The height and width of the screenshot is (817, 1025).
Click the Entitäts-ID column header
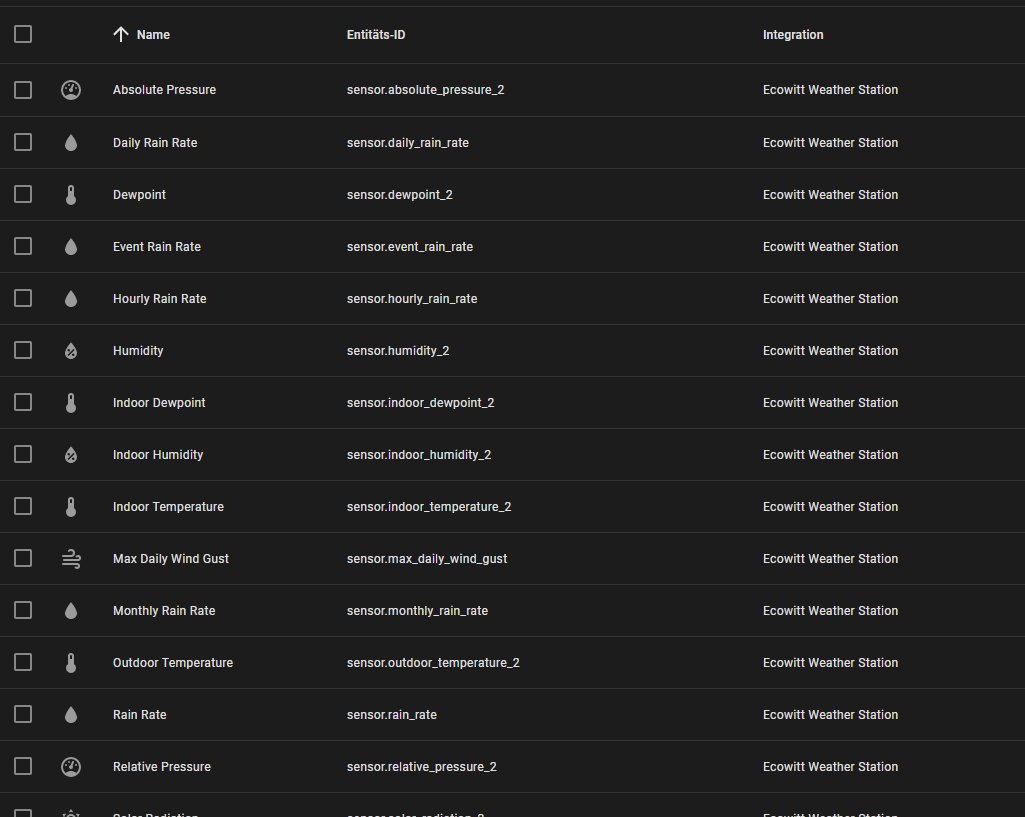pyautogui.click(x=375, y=33)
